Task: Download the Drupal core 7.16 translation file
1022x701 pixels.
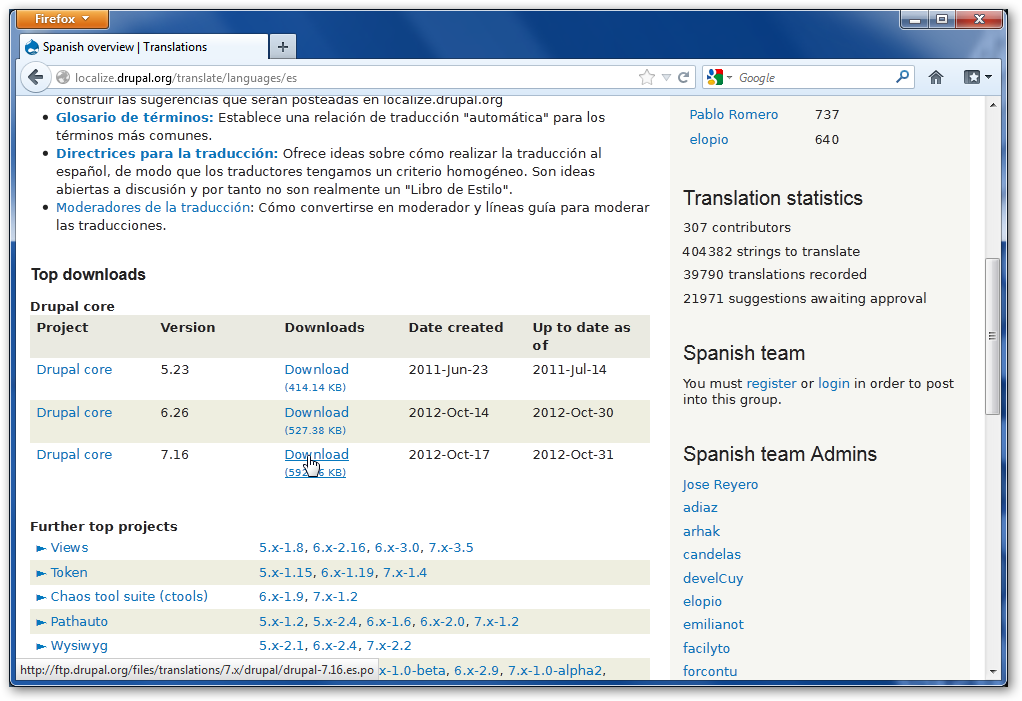Action: pos(316,454)
